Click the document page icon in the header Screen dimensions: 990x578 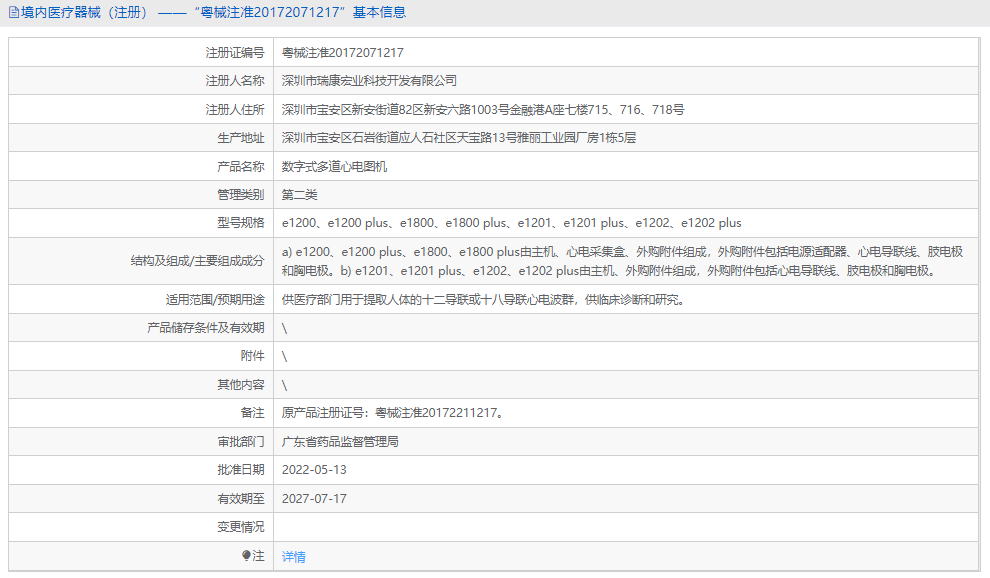14,12
